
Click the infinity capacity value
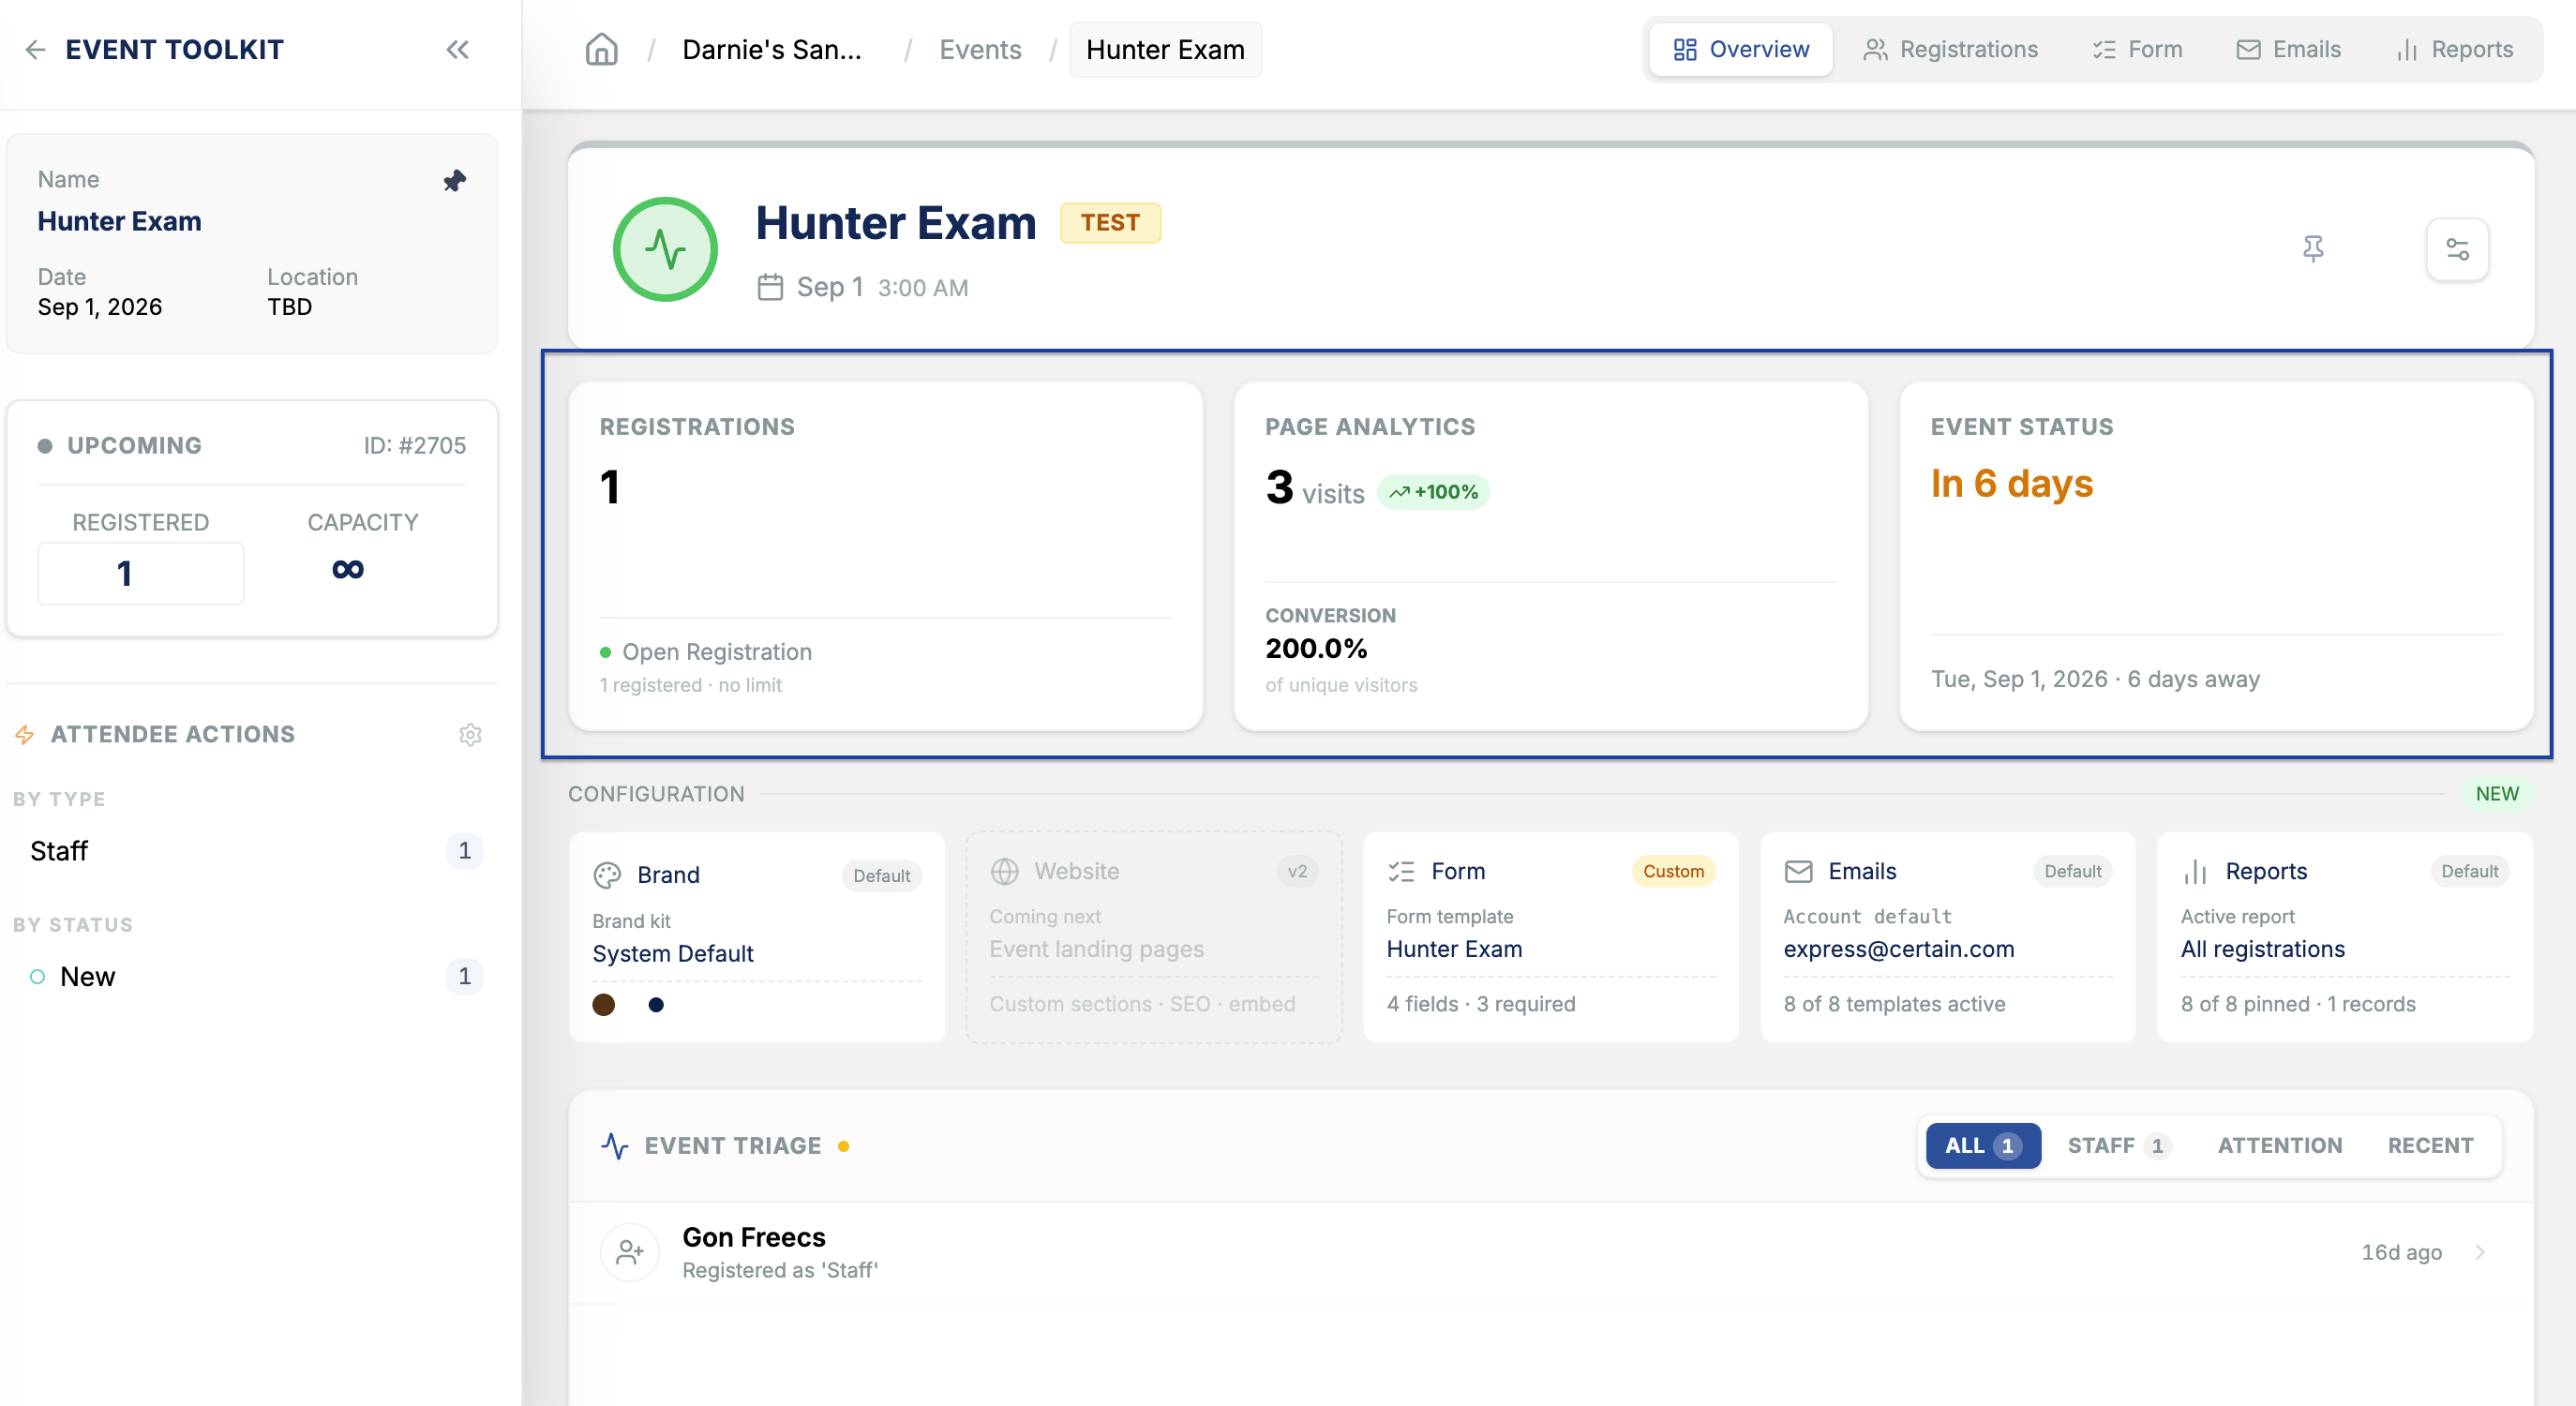point(348,569)
